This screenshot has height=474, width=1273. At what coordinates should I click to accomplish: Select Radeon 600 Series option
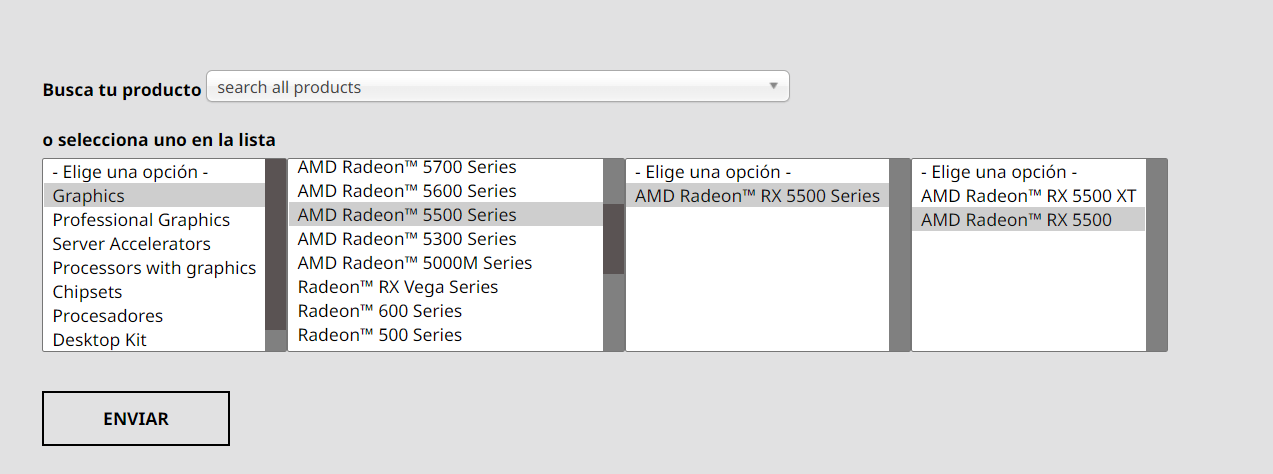[379, 311]
